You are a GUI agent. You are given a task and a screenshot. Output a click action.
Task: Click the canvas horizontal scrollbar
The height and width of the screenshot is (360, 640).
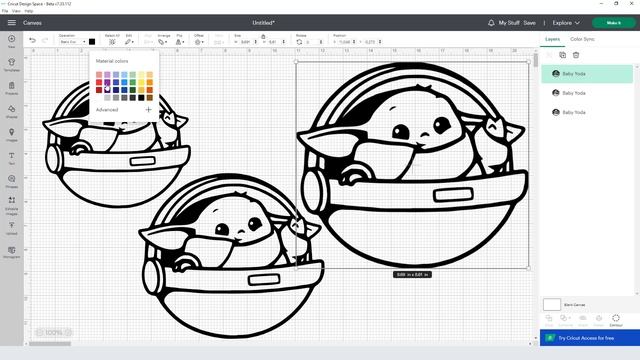50,344
